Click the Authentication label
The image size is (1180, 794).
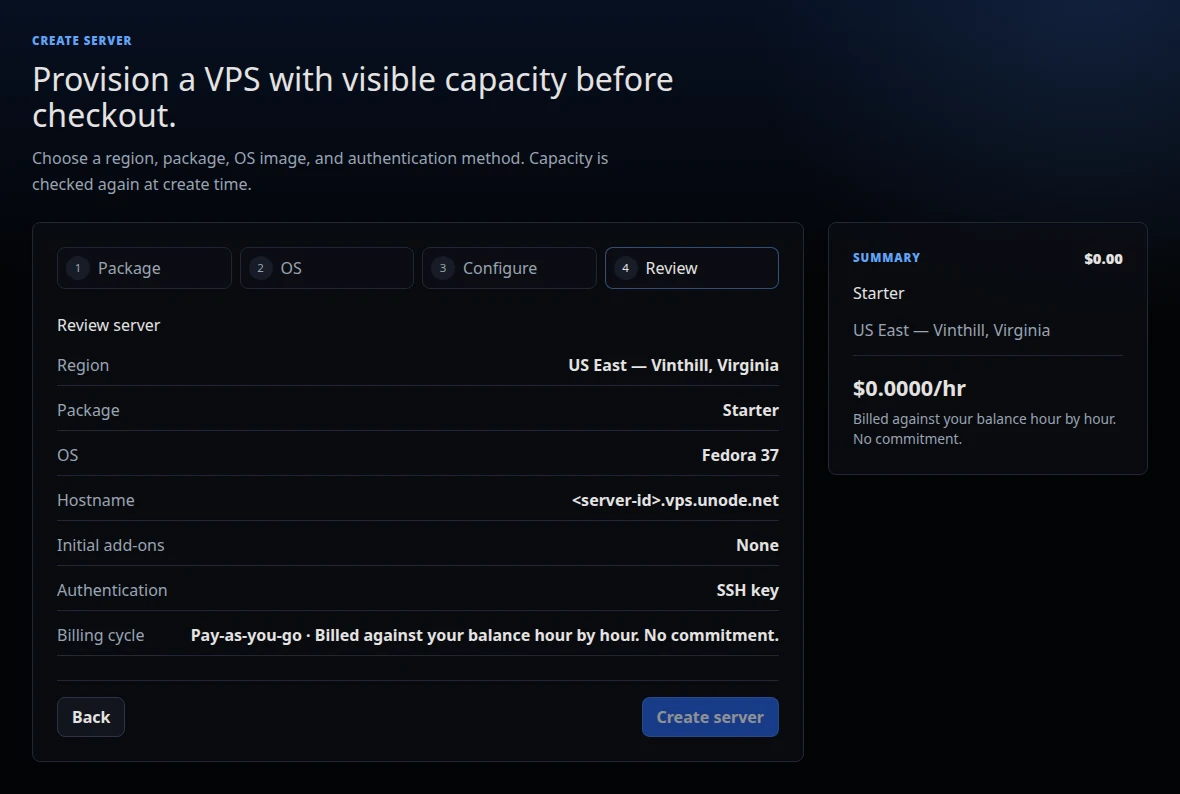[x=112, y=591]
